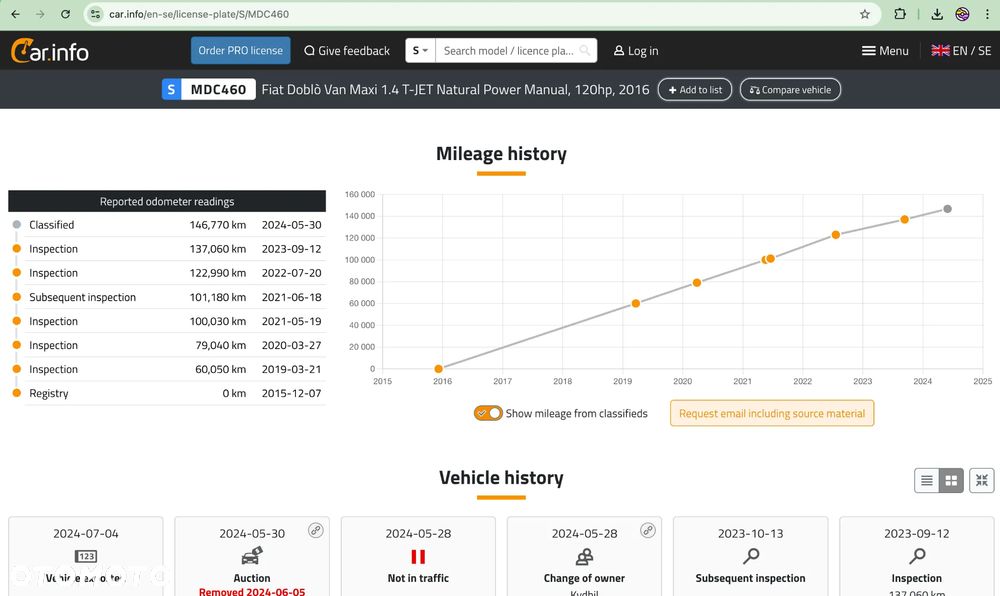Open the hamburger Menu
Viewport: 1000px width, 596px height.
click(x=885, y=50)
